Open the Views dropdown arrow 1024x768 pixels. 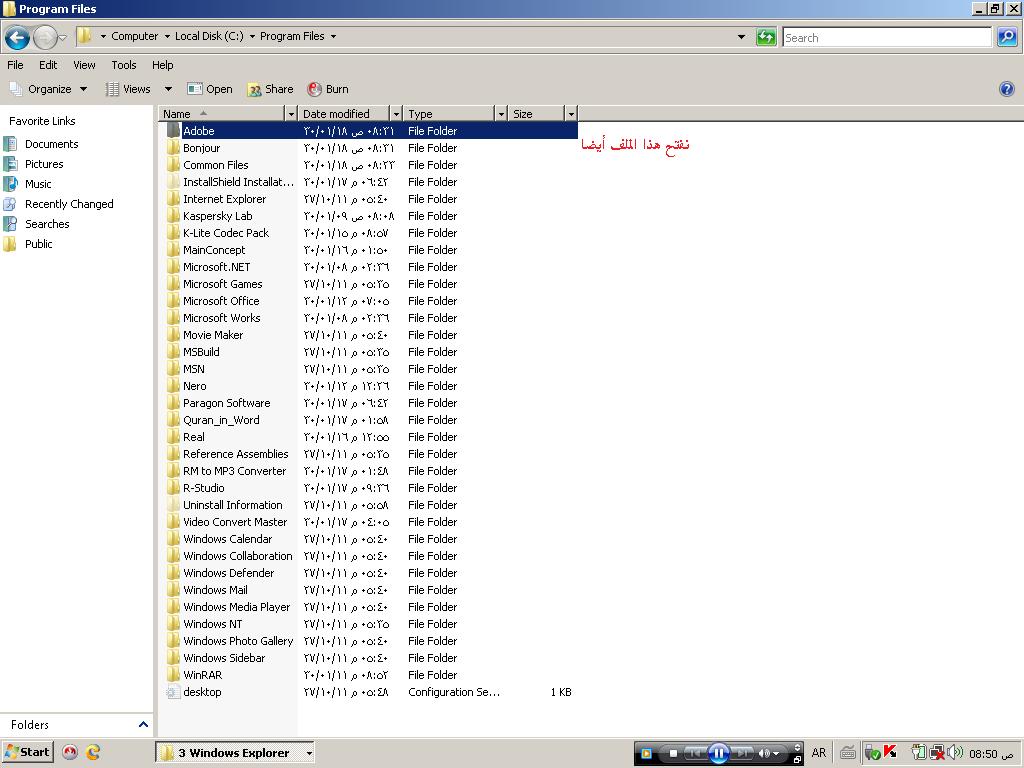point(168,89)
